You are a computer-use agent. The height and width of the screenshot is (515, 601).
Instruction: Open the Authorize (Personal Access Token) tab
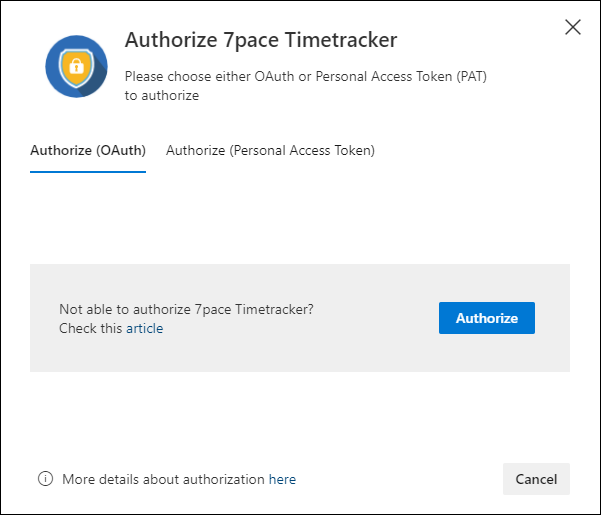pyautogui.click(x=270, y=151)
